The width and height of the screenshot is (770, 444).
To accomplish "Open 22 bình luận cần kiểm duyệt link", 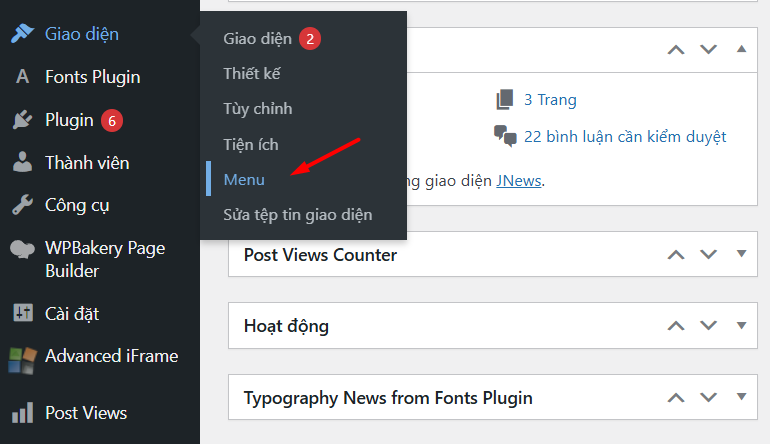I will [x=625, y=137].
